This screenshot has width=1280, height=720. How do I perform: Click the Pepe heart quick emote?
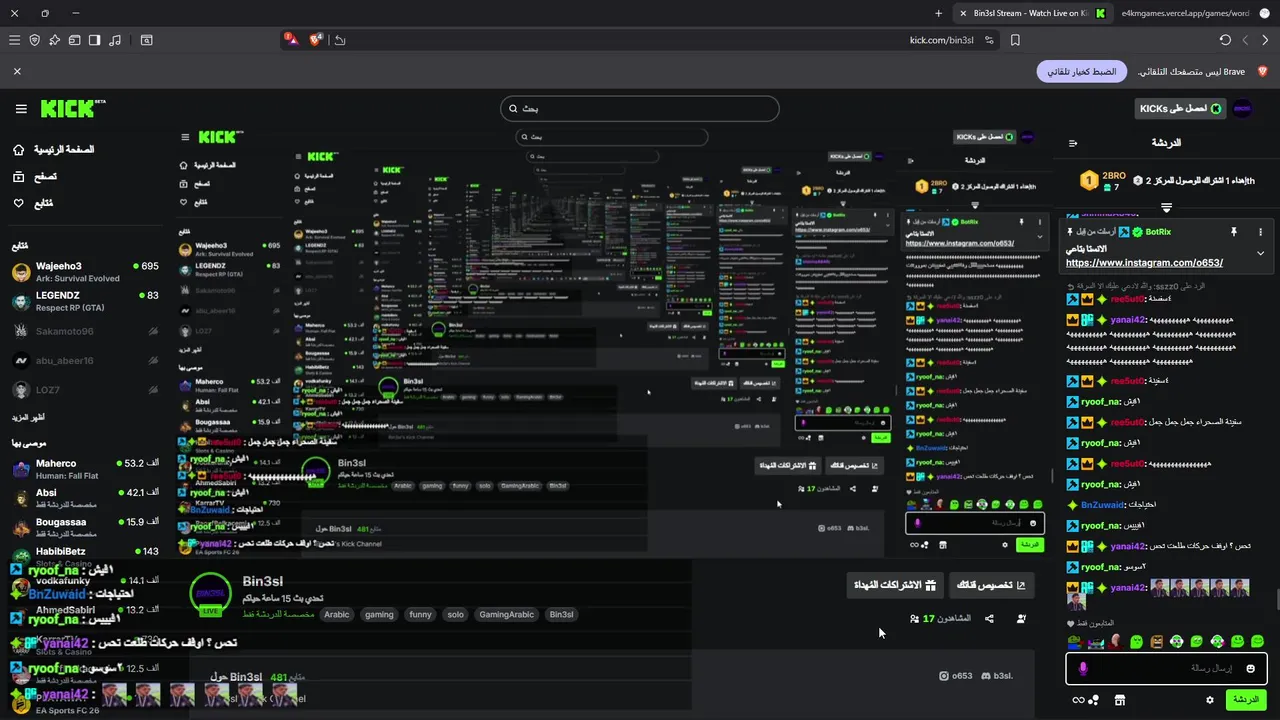(1077, 641)
